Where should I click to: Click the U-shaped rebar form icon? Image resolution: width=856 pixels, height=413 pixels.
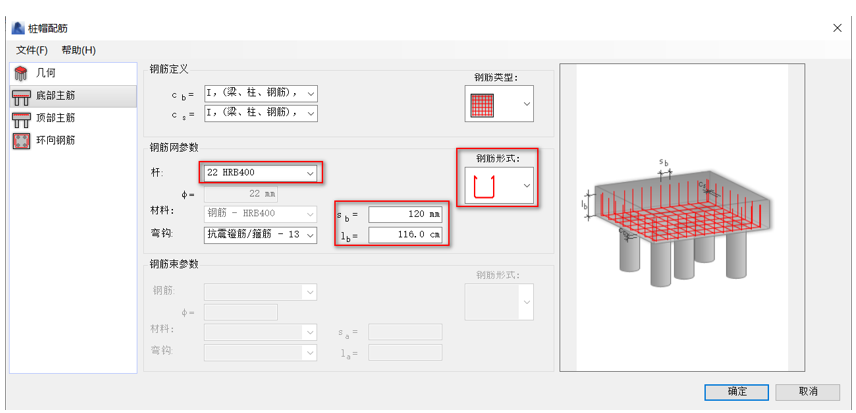click(485, 186)
